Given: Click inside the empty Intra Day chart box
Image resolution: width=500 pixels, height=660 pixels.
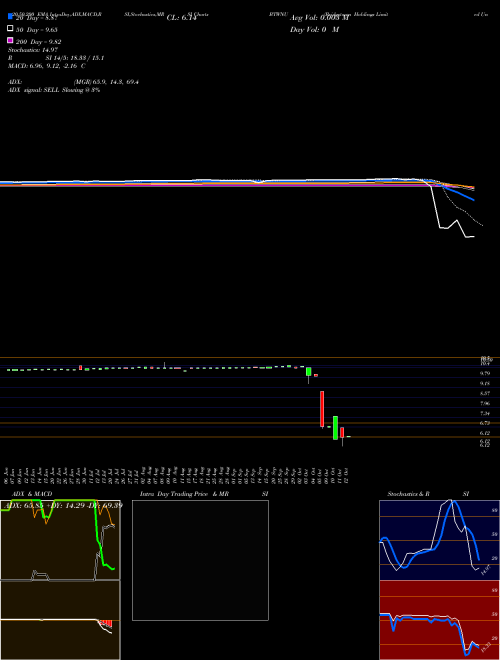Looking at the screenshot, I should click(x=200, y=560).
